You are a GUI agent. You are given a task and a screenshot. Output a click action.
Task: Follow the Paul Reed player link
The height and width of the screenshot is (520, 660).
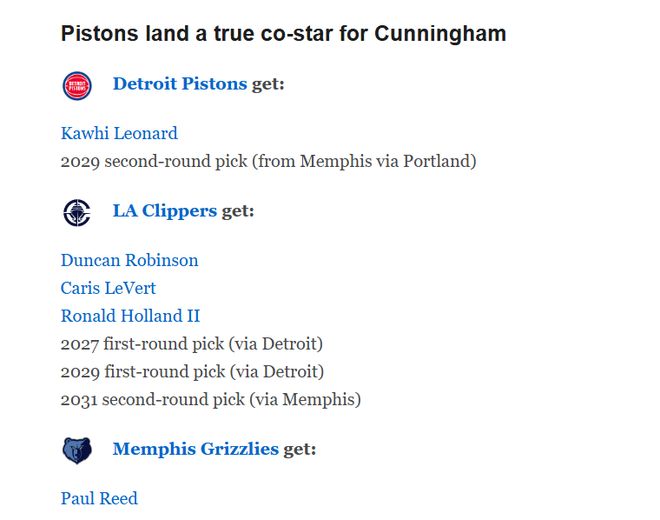(99, 499)
